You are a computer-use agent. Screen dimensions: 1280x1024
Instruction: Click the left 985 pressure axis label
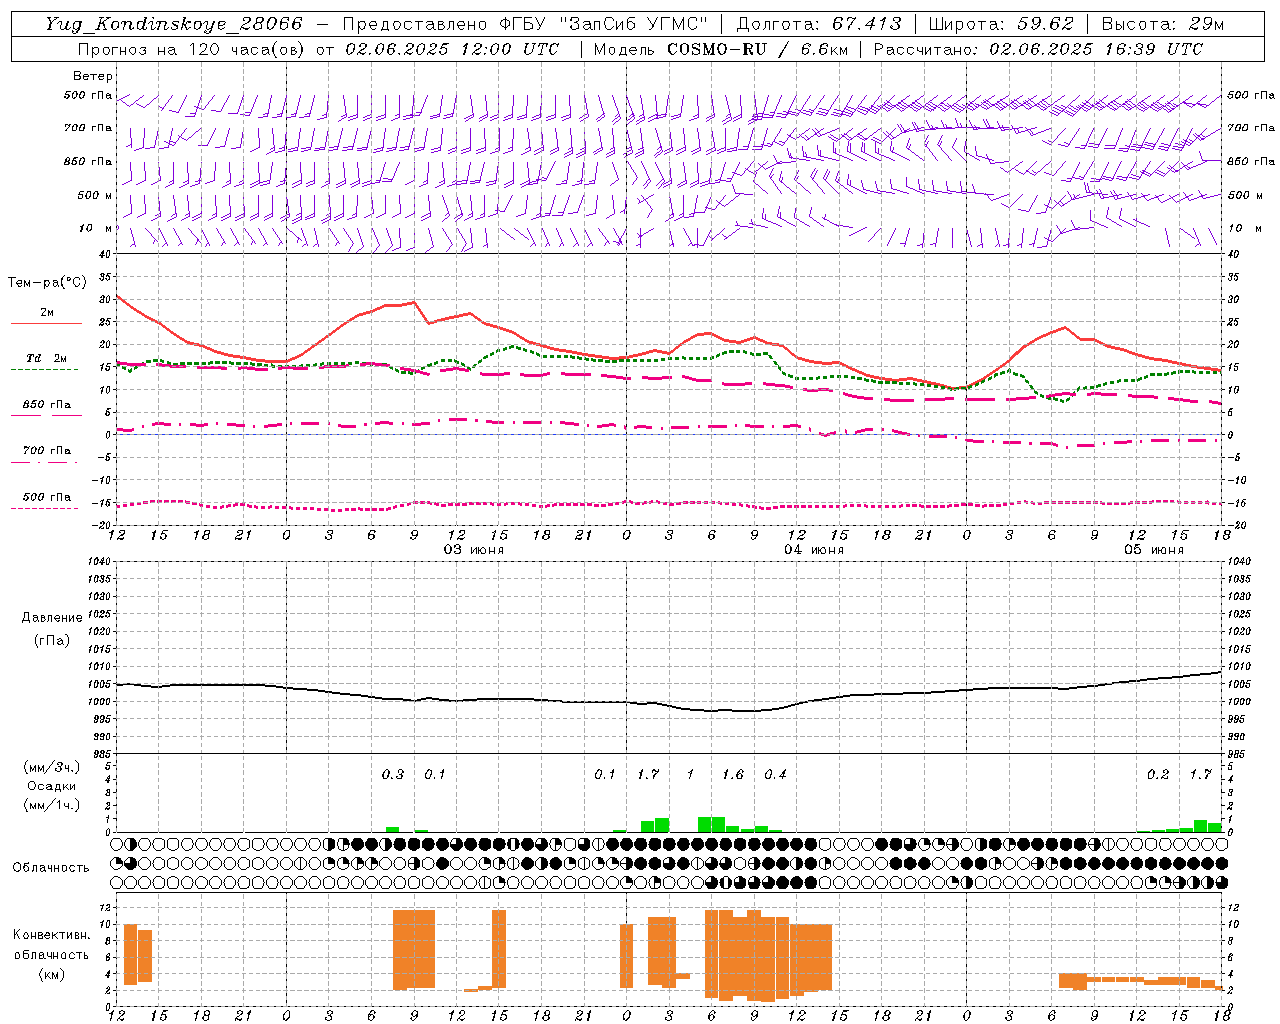[x=101, y=754]
